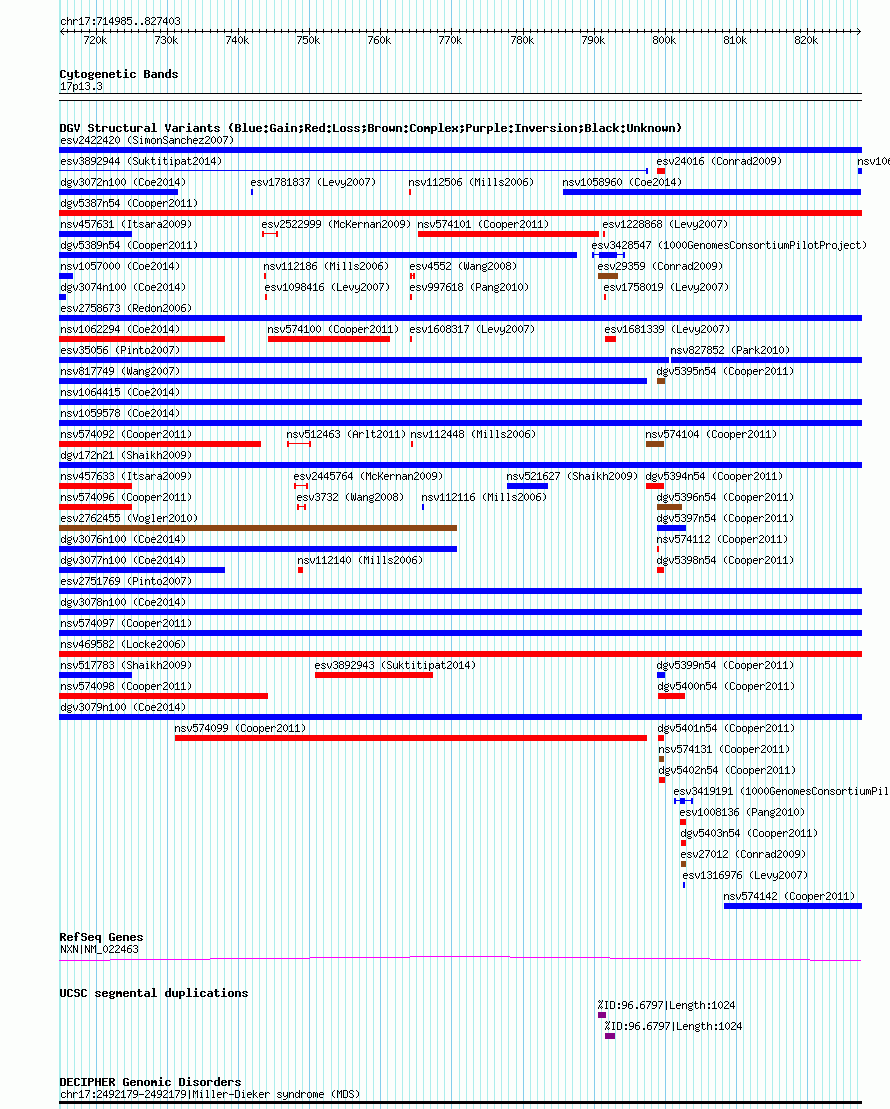Viewport: 890px width, 1109px height.
Task: Open nsv817749 (Wang2007) variant
Action: tap(120, 371)
